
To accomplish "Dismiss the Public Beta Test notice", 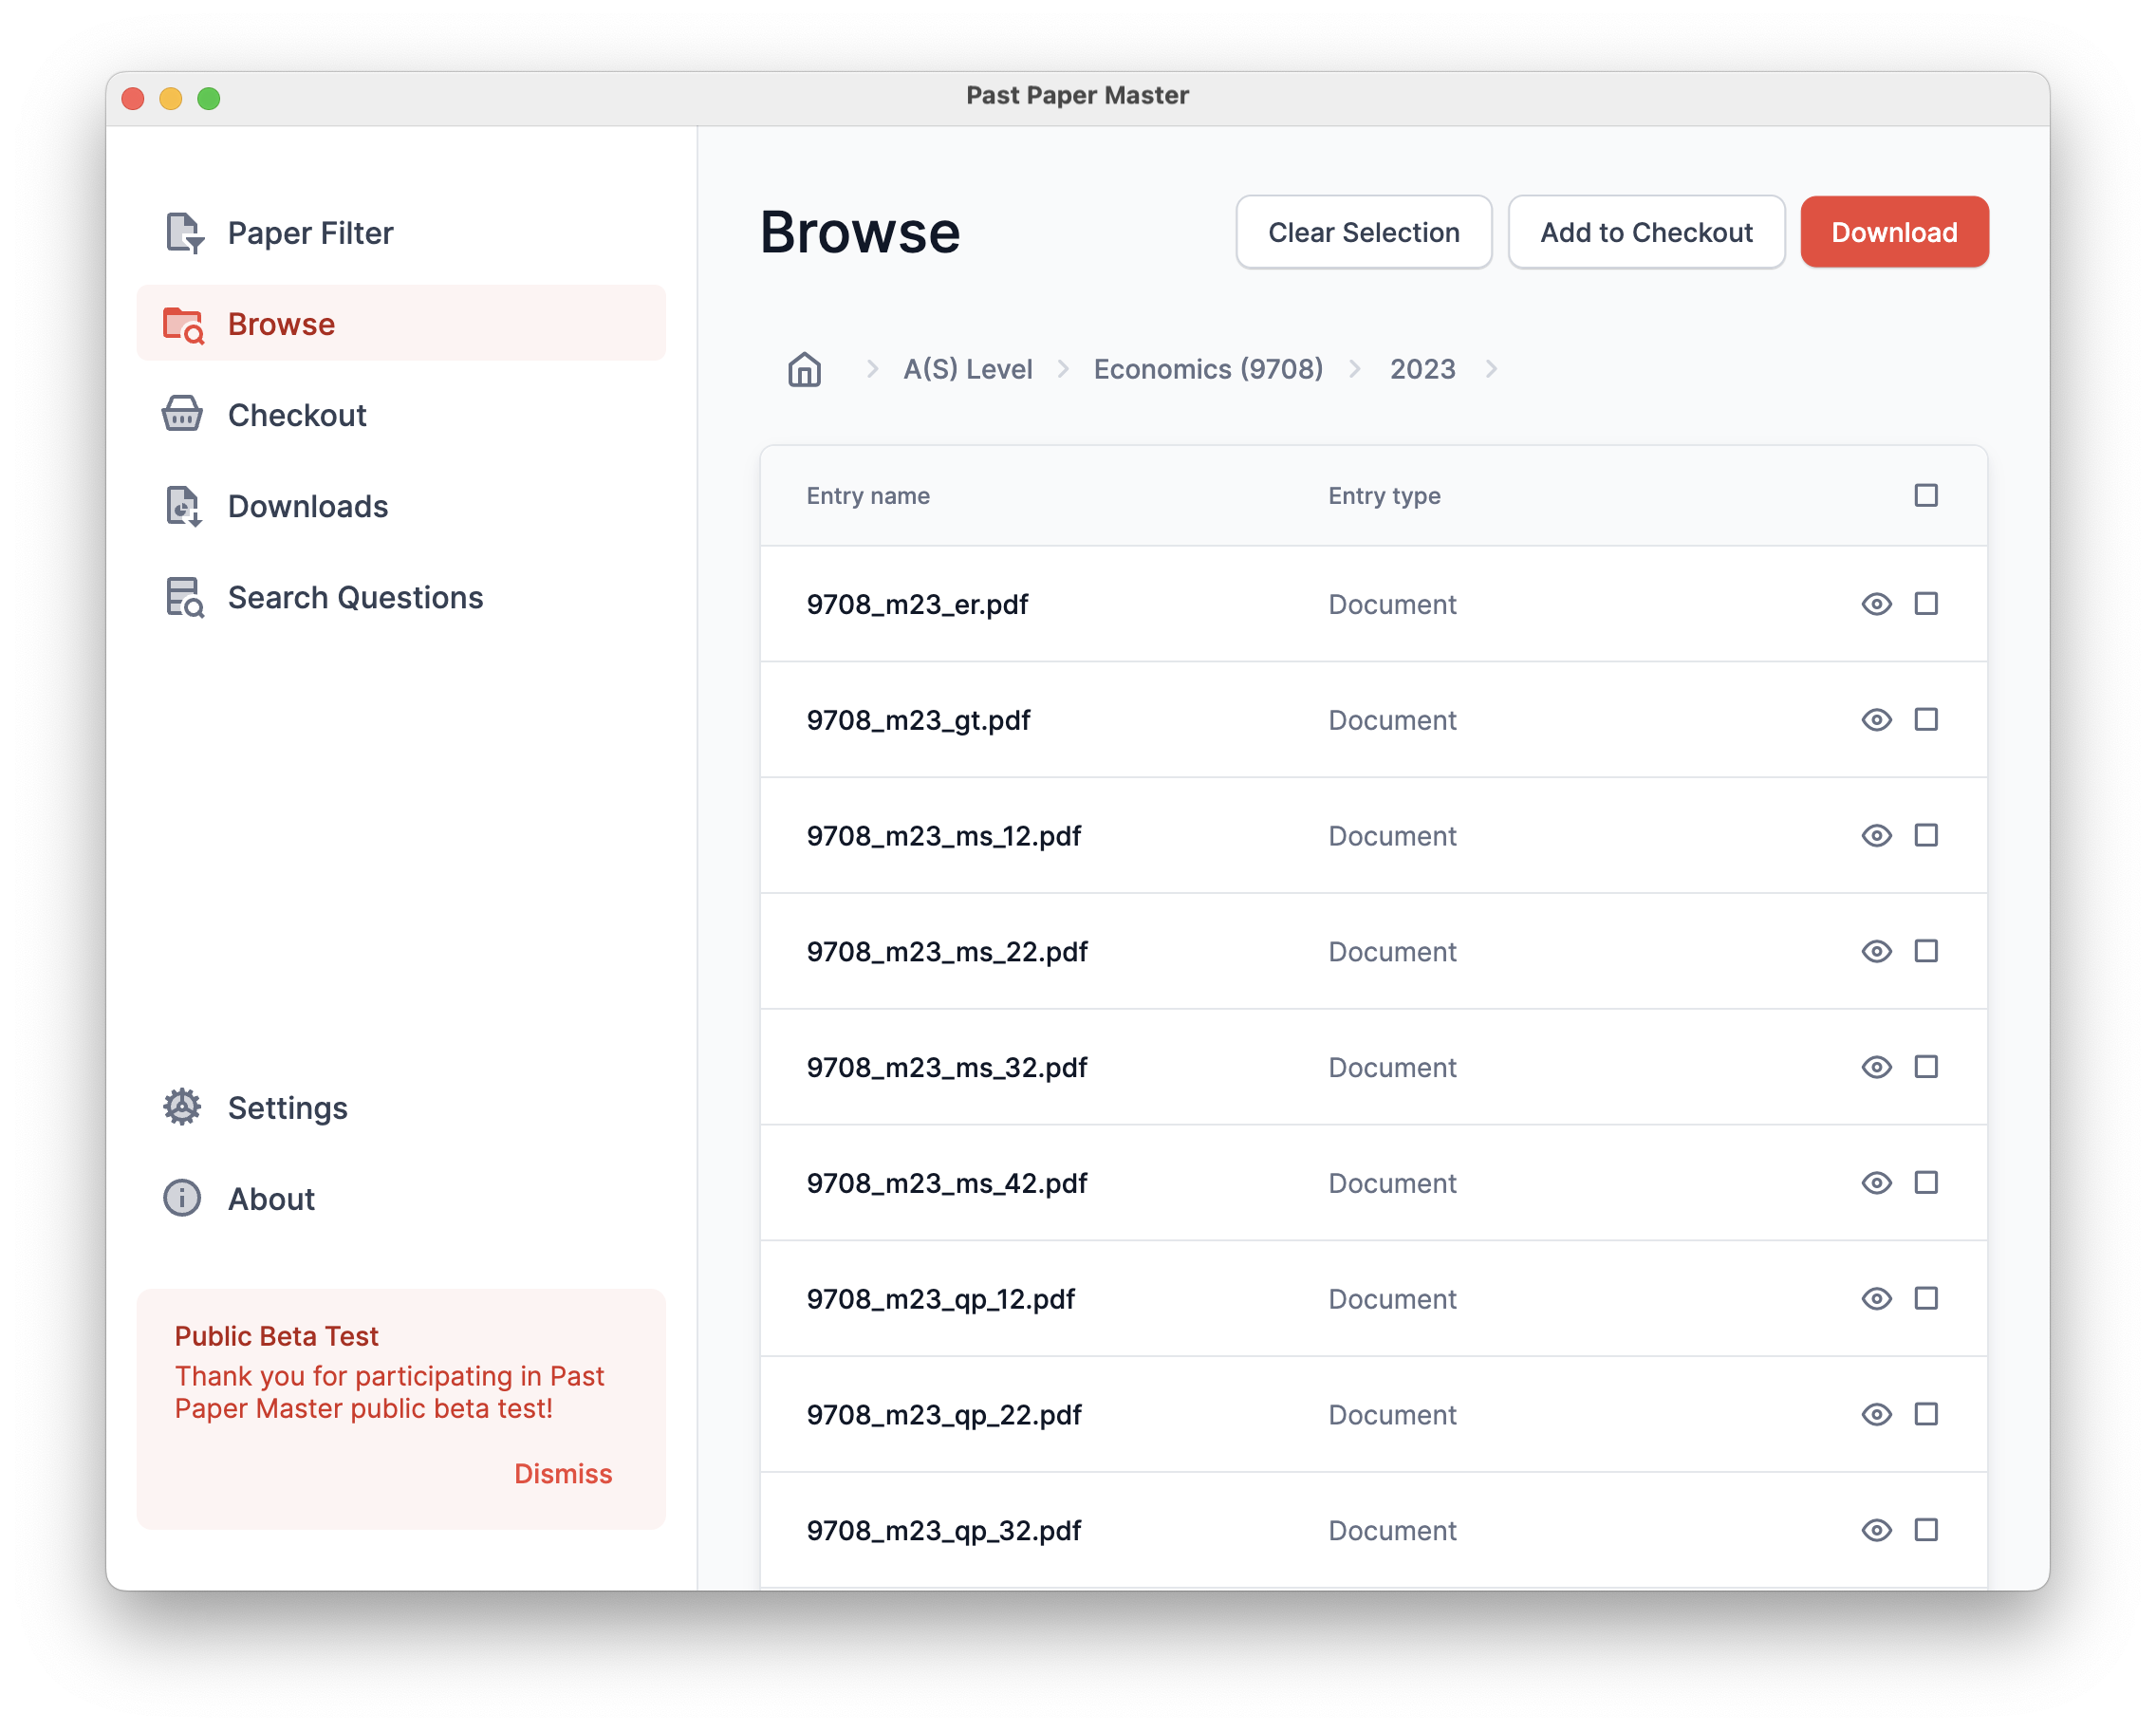I will (562, 1473).
